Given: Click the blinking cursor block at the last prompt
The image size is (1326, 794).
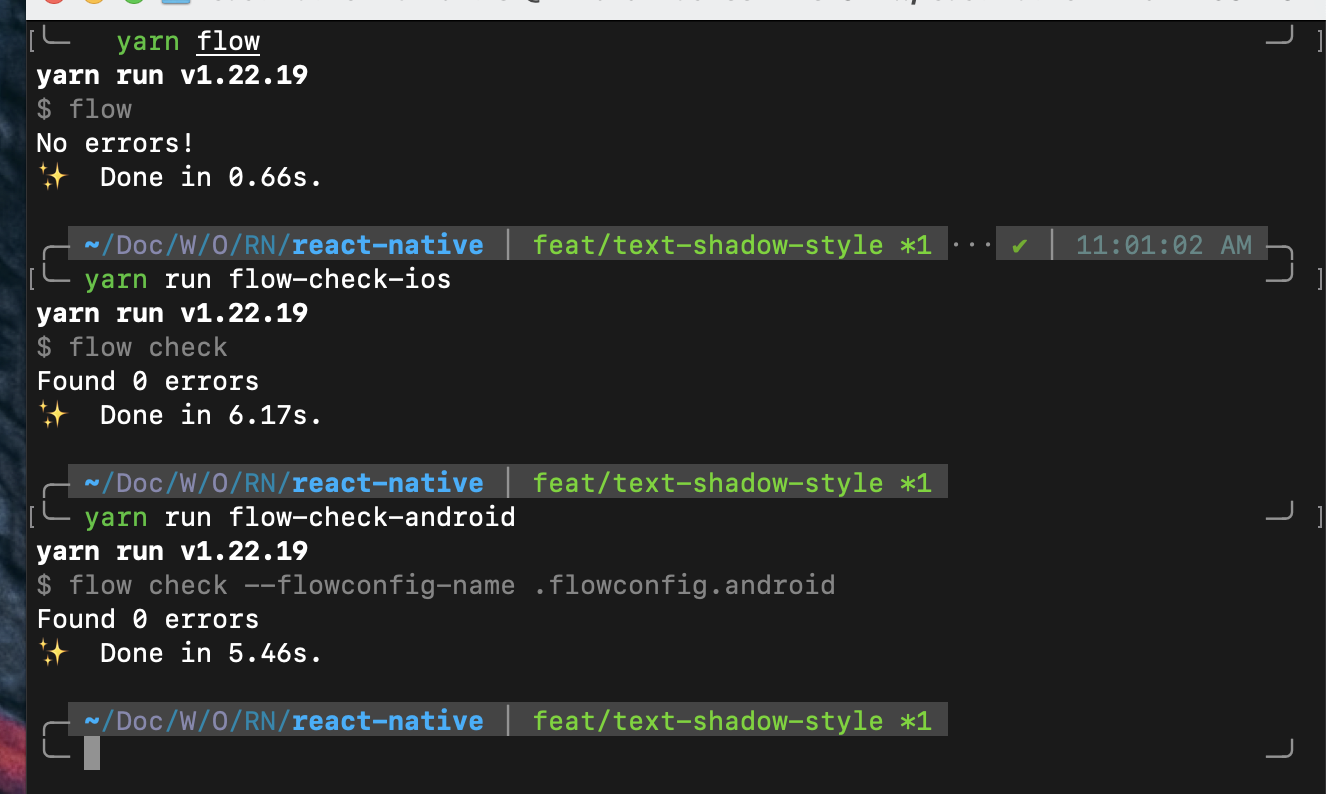Looking at the screenshot, I should 92,753.
